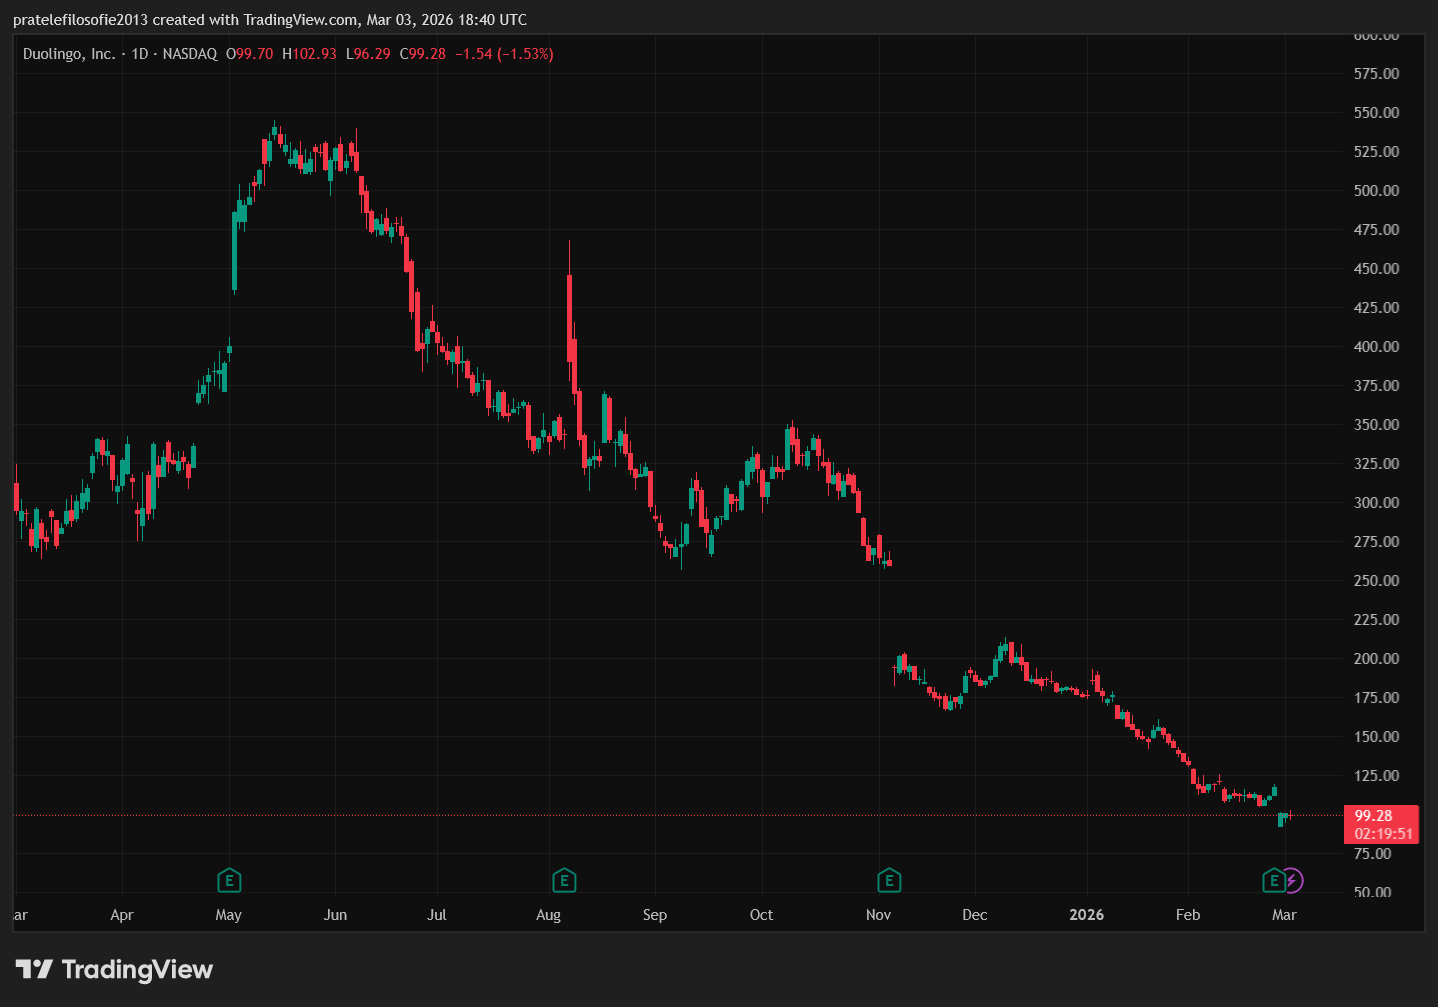Click the 550.00 level on price axis

coord(1376,113)
